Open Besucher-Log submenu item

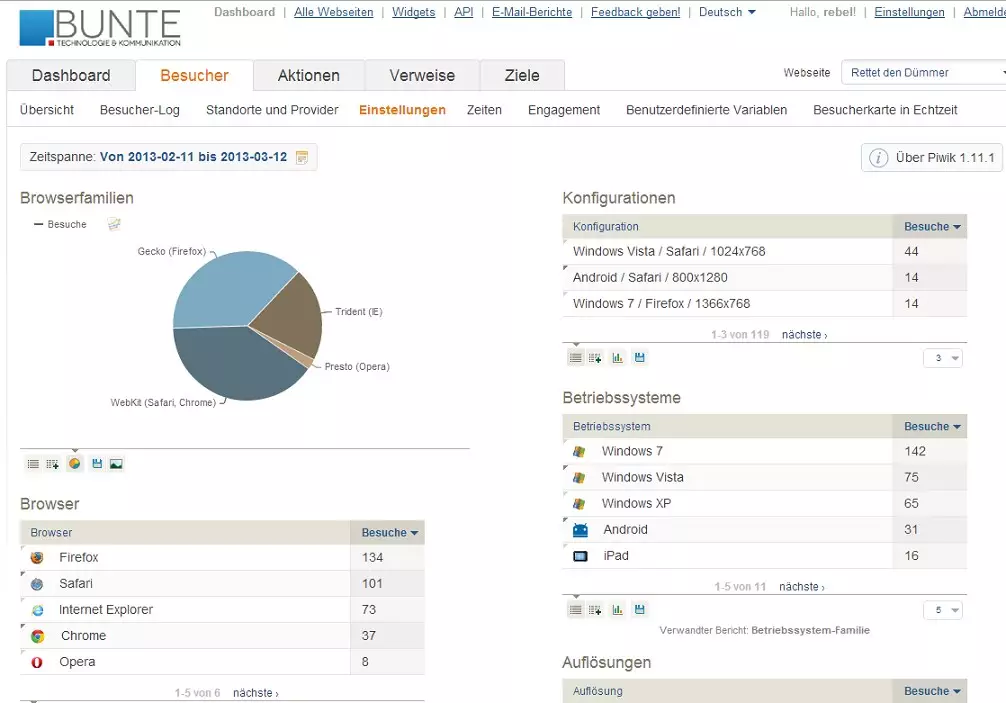point(140,110)
